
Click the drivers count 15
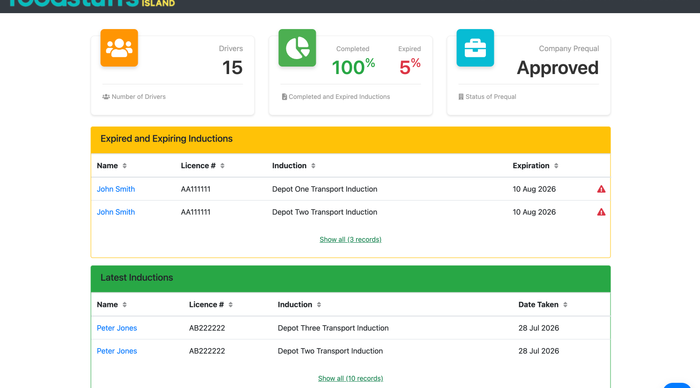(x=233, y=68)
